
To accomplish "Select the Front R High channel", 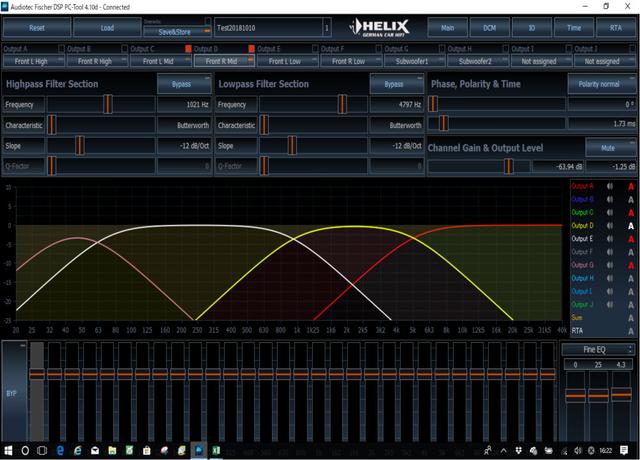I will point(97,61).
